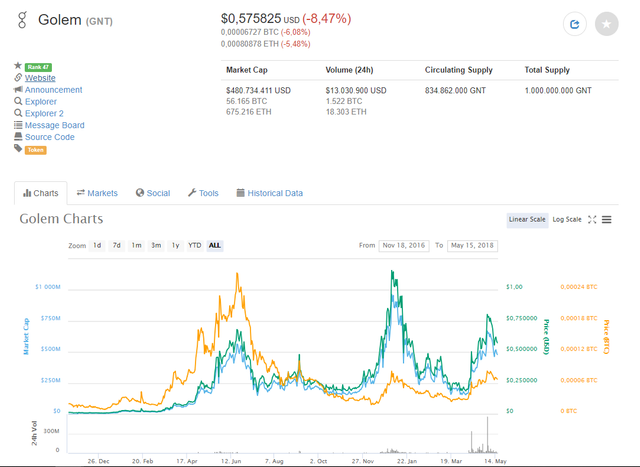640x467 pixels.
Task: Toggle chart fullscreen view icon
Action: [592, 220]
